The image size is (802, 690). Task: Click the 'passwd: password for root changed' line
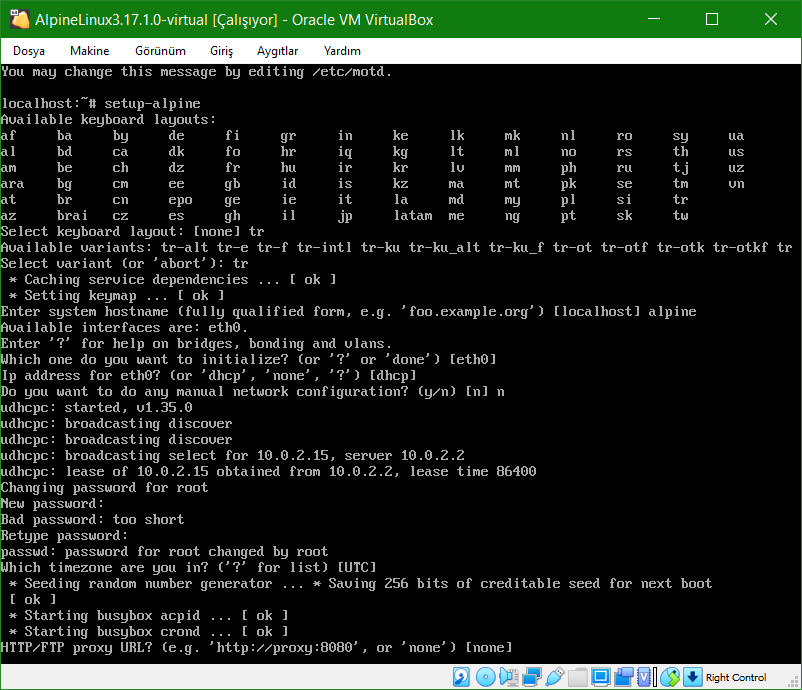pyautogui.click(x=164, y=551)
